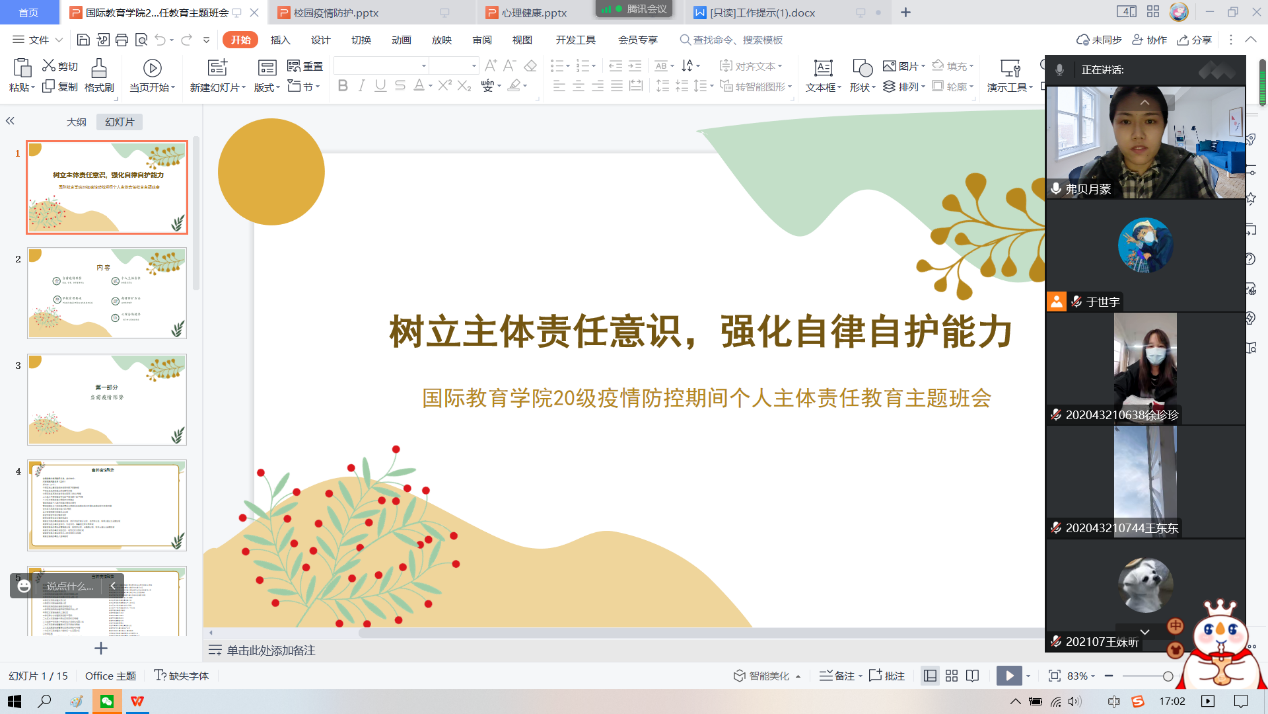Click the 分享 share button
Image resolution: width=1268 pixels, height=714 pixels.
[1194, 40]
